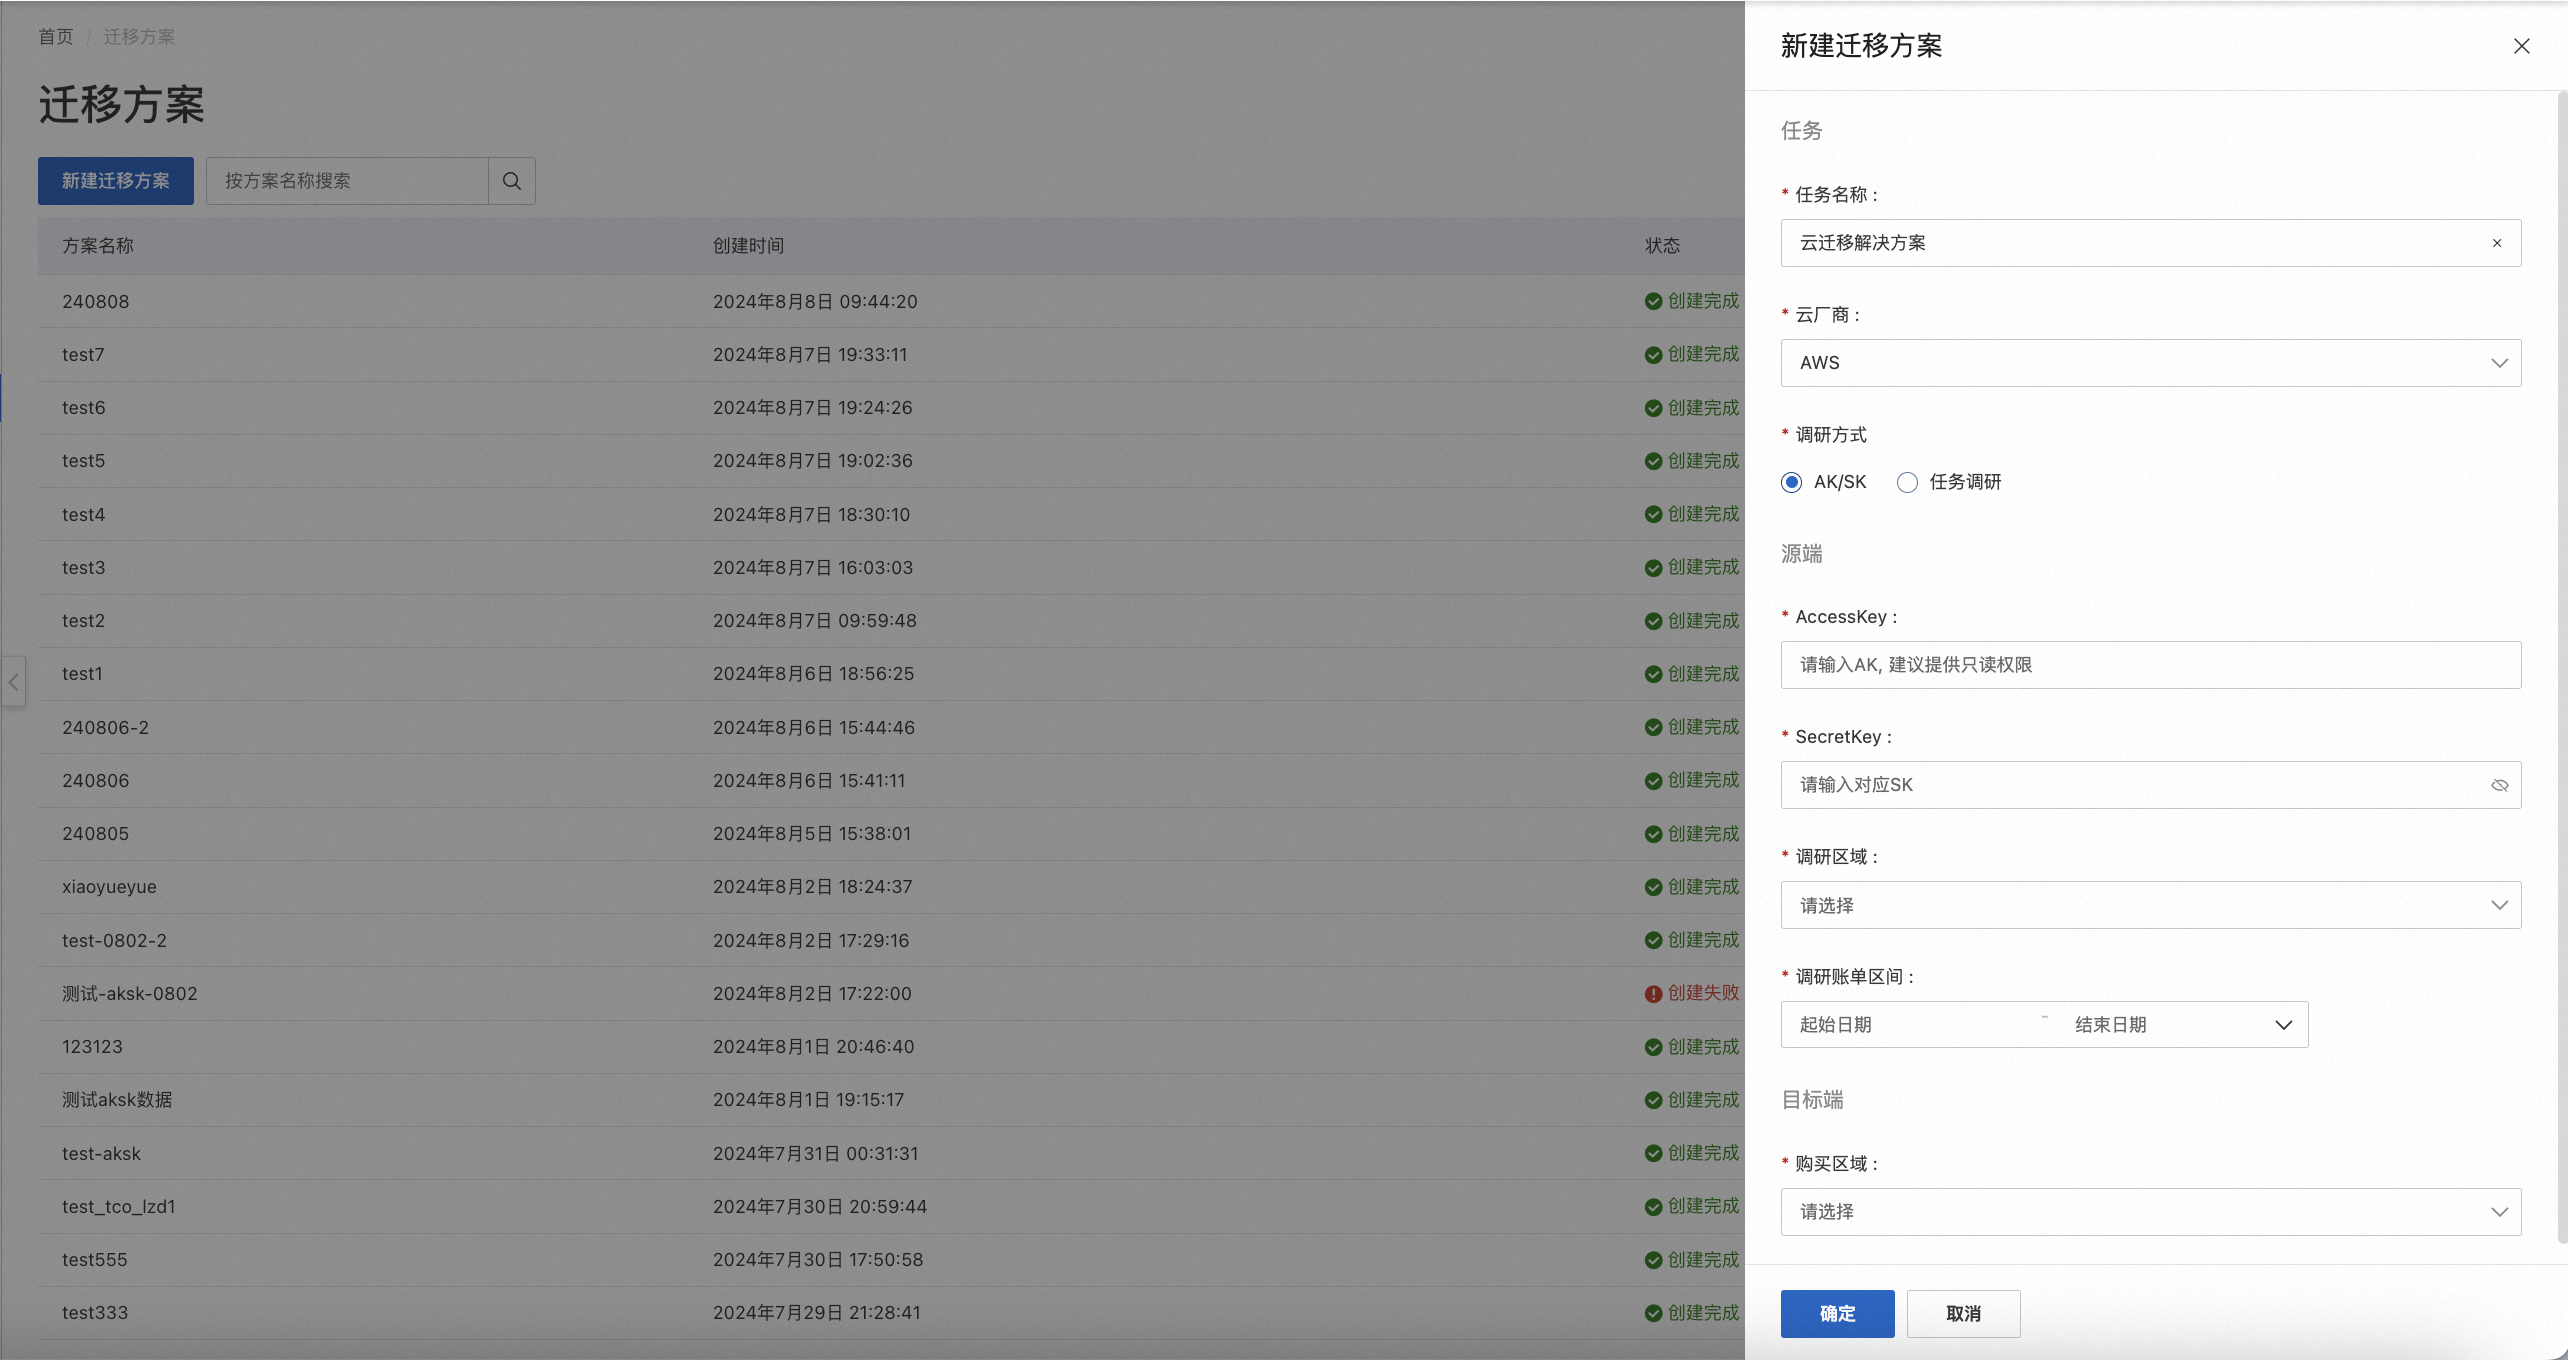Screen dimensions: 2568x1360
Task: Click the success status icon for 123123
Action: tap(1653, 1047)
